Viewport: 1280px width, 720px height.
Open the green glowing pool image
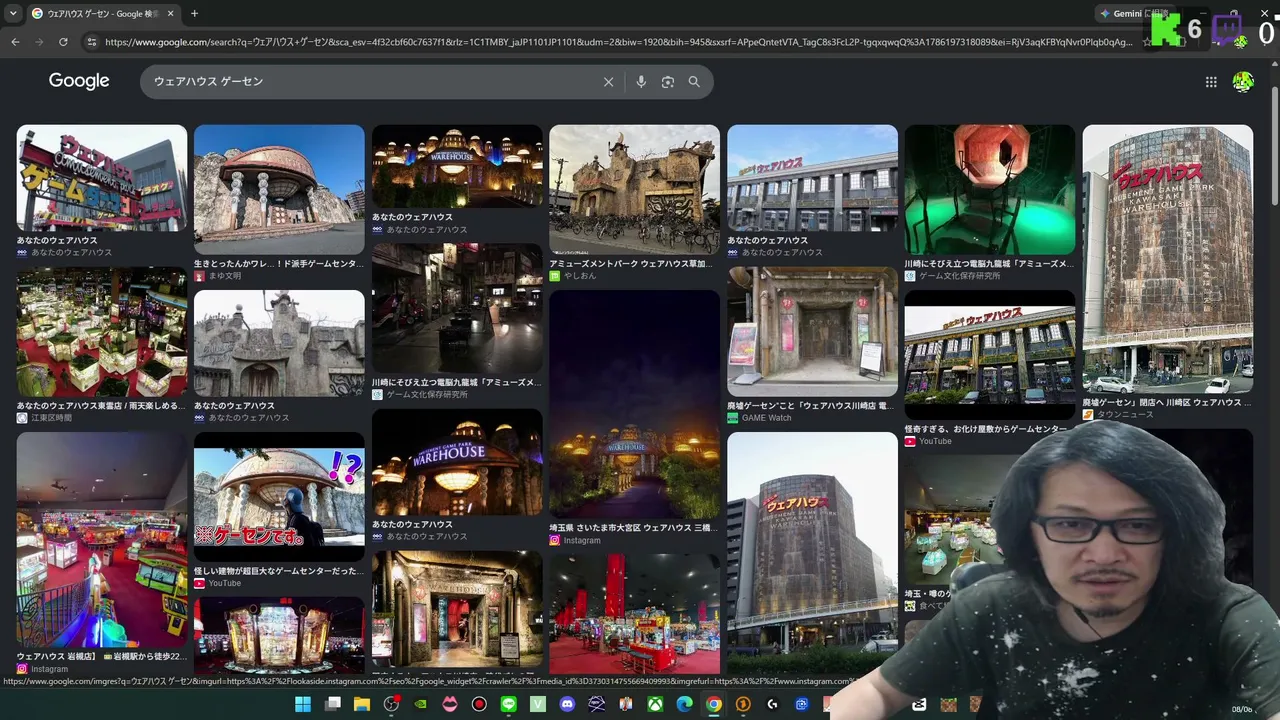[x=990, y=189]
